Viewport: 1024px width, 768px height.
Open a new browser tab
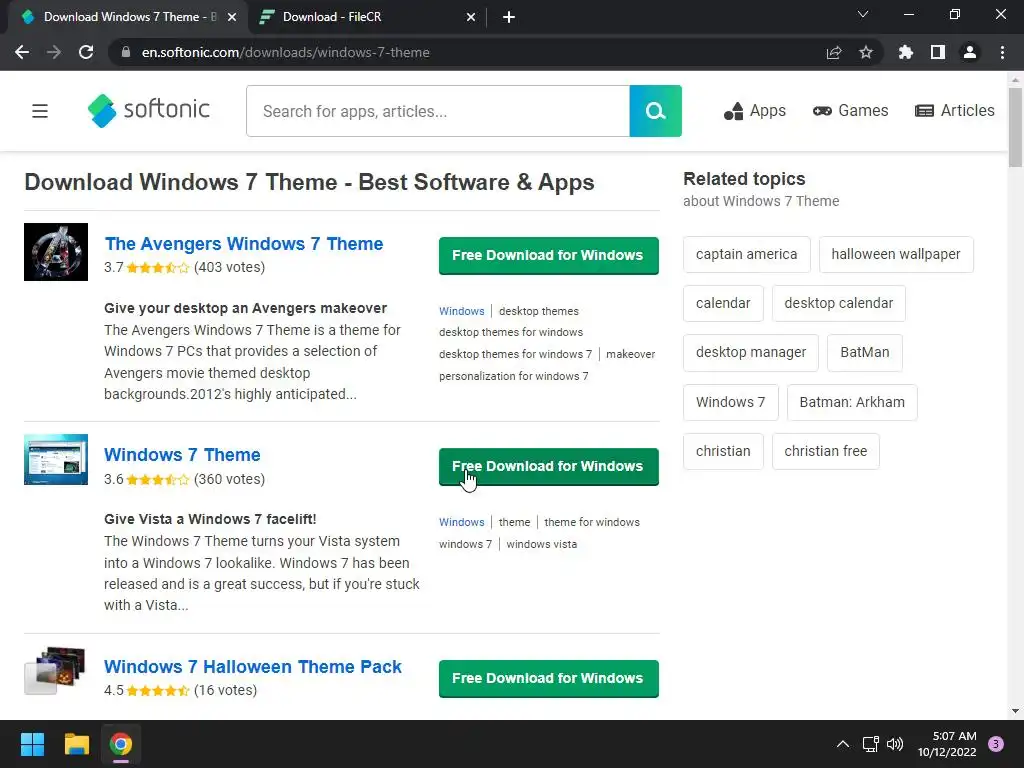click(x=509, y=17)
